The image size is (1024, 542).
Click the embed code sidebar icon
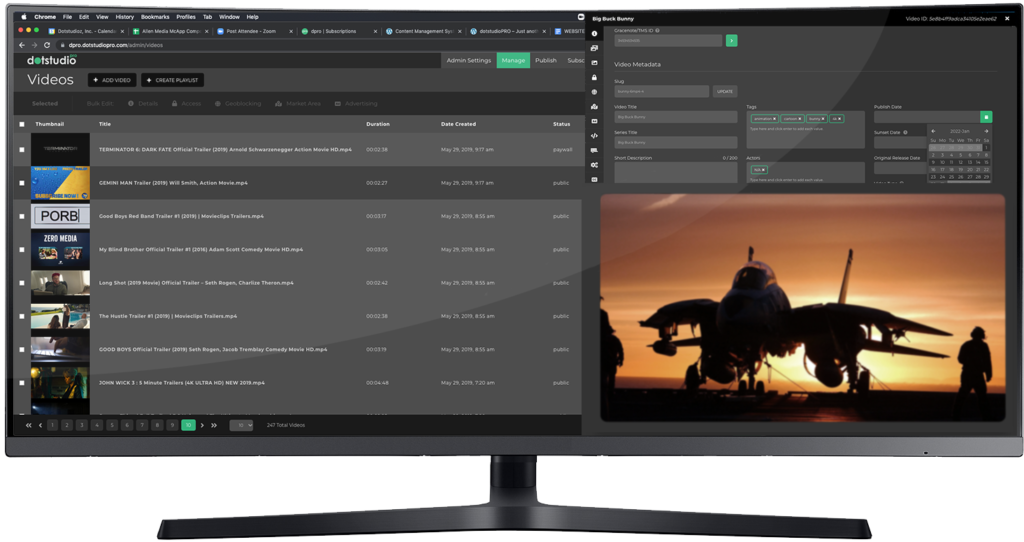(595, 135)
